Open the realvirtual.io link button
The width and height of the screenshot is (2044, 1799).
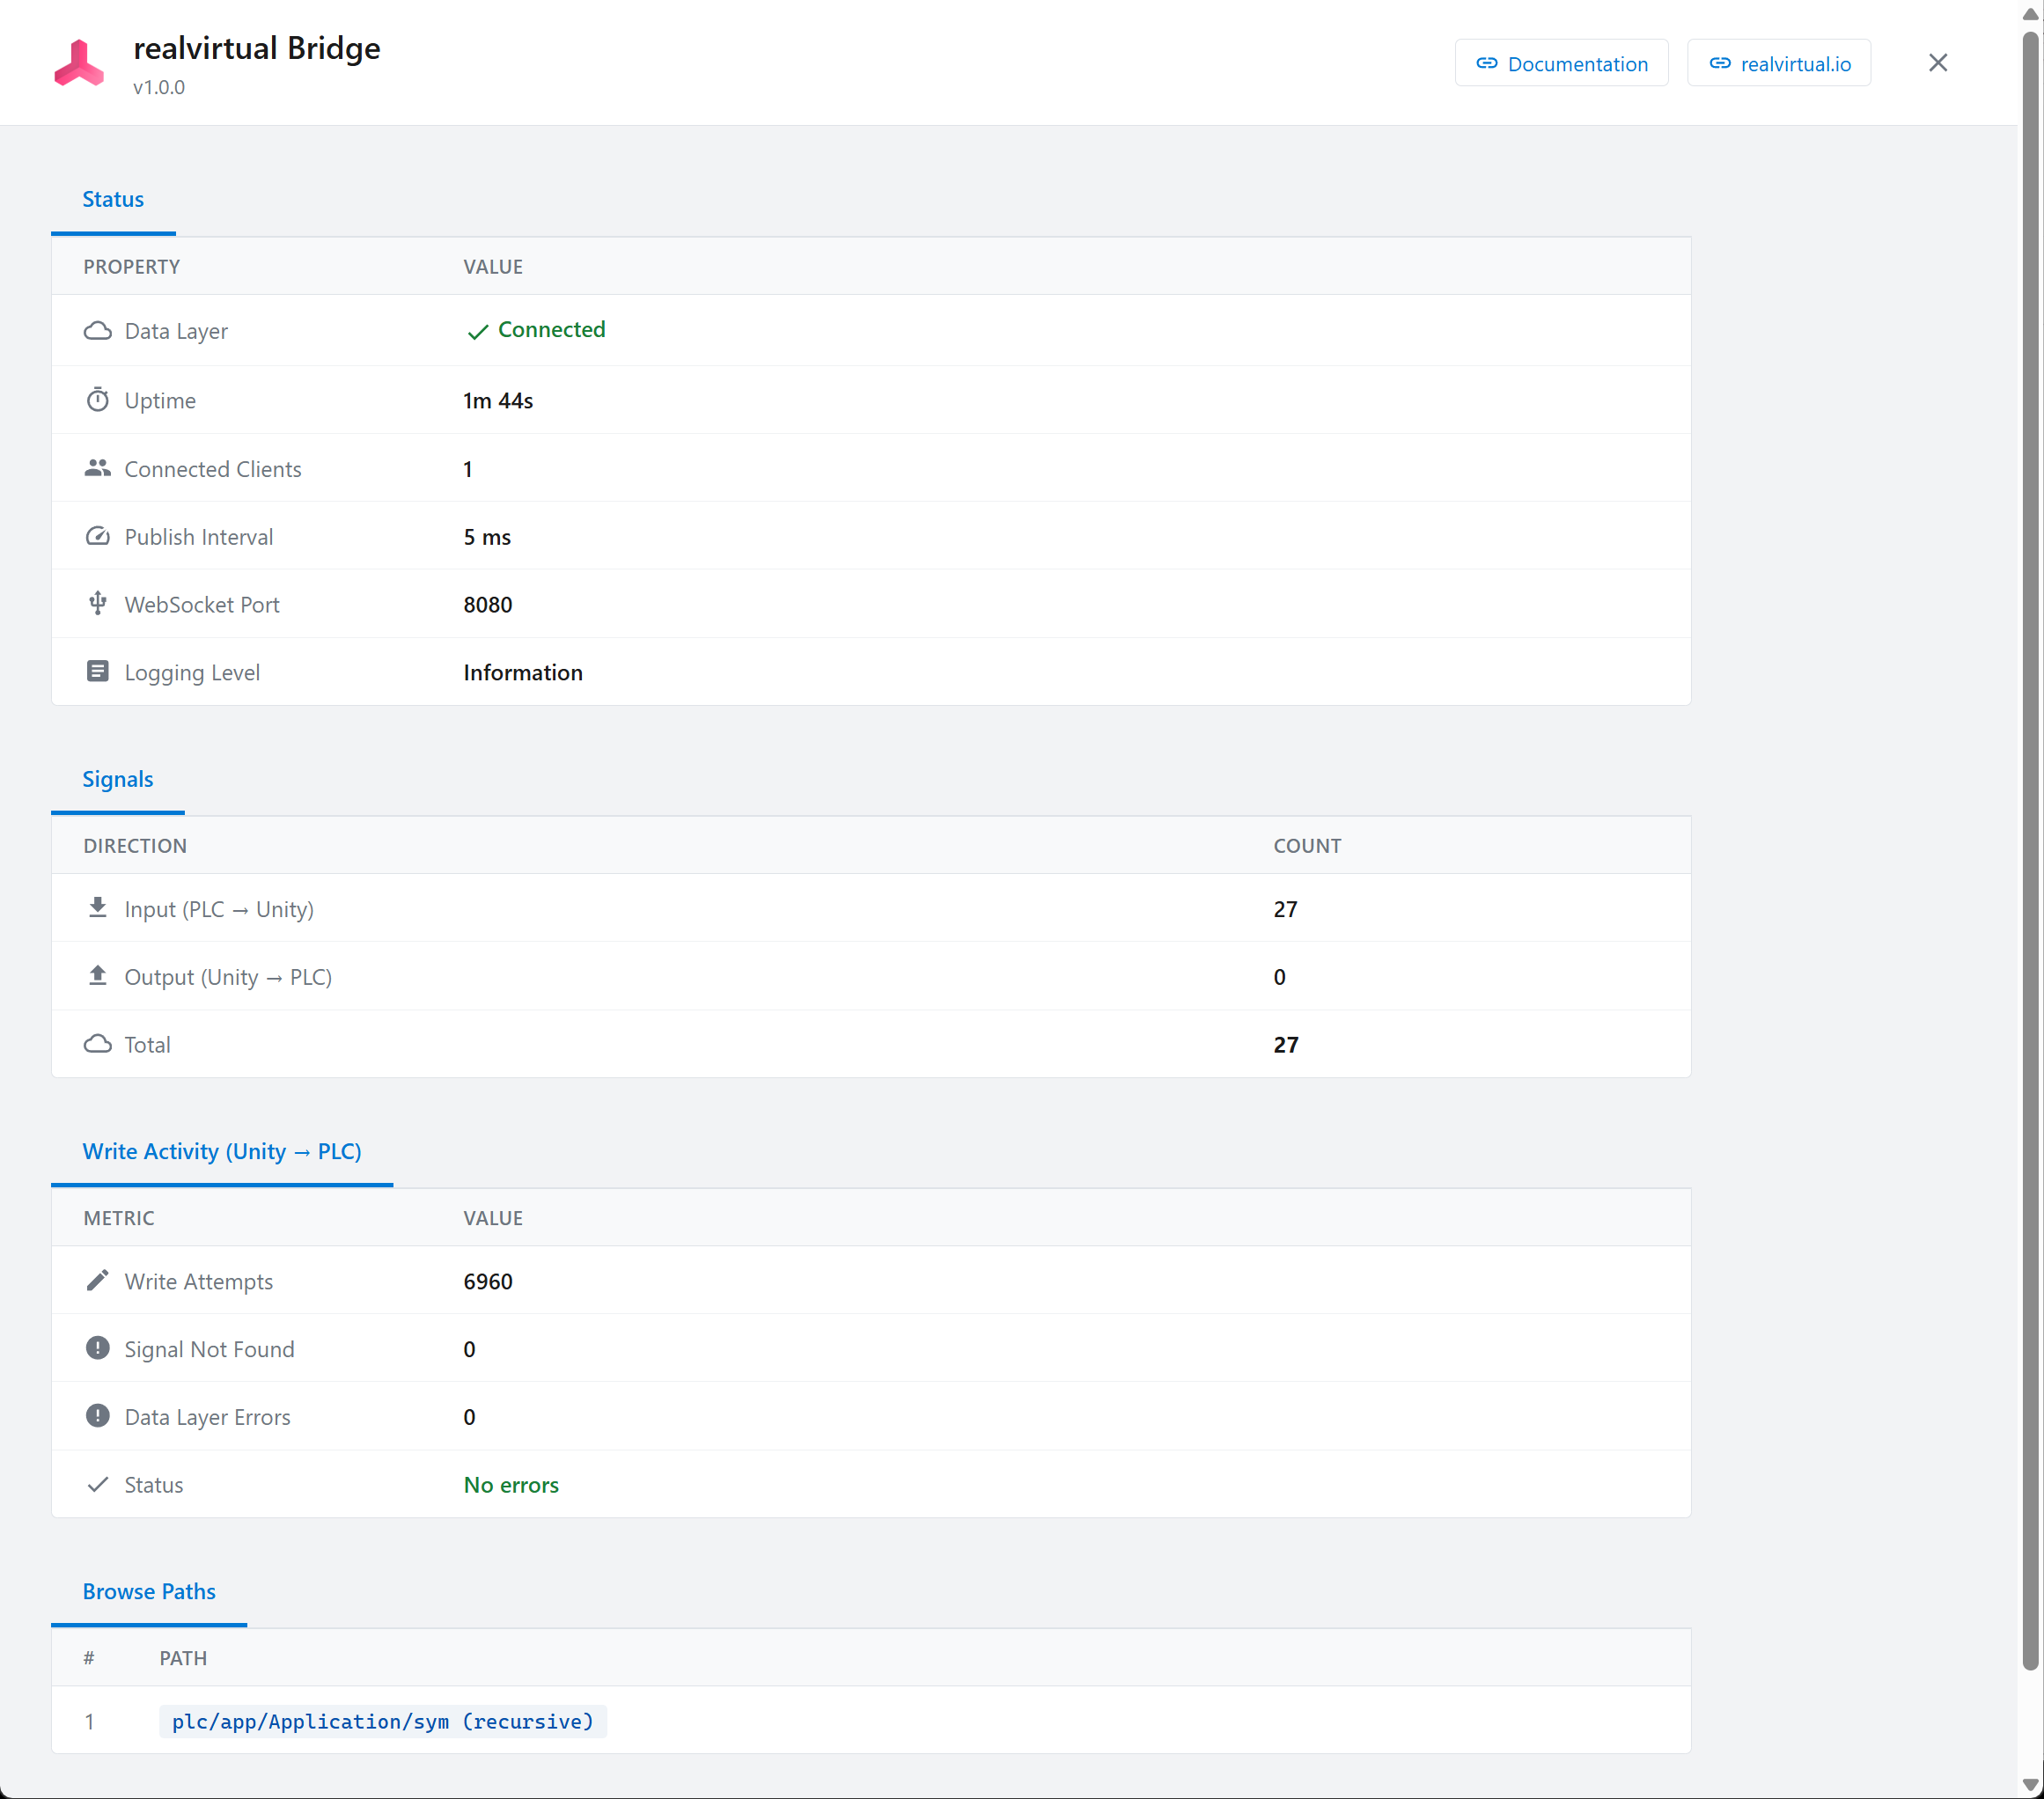click(x=1778, y=64)
